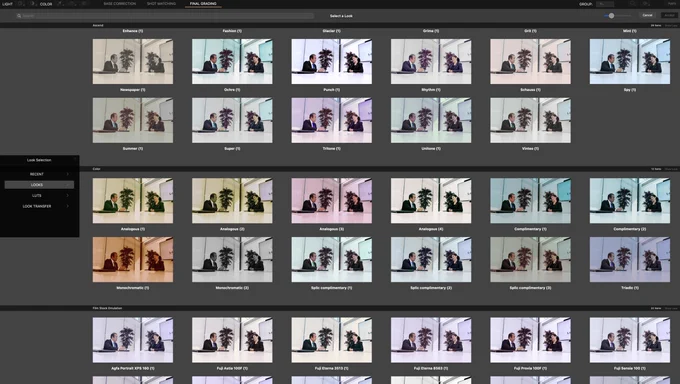
Task: Expand the RECENT category
Action: 39,174
